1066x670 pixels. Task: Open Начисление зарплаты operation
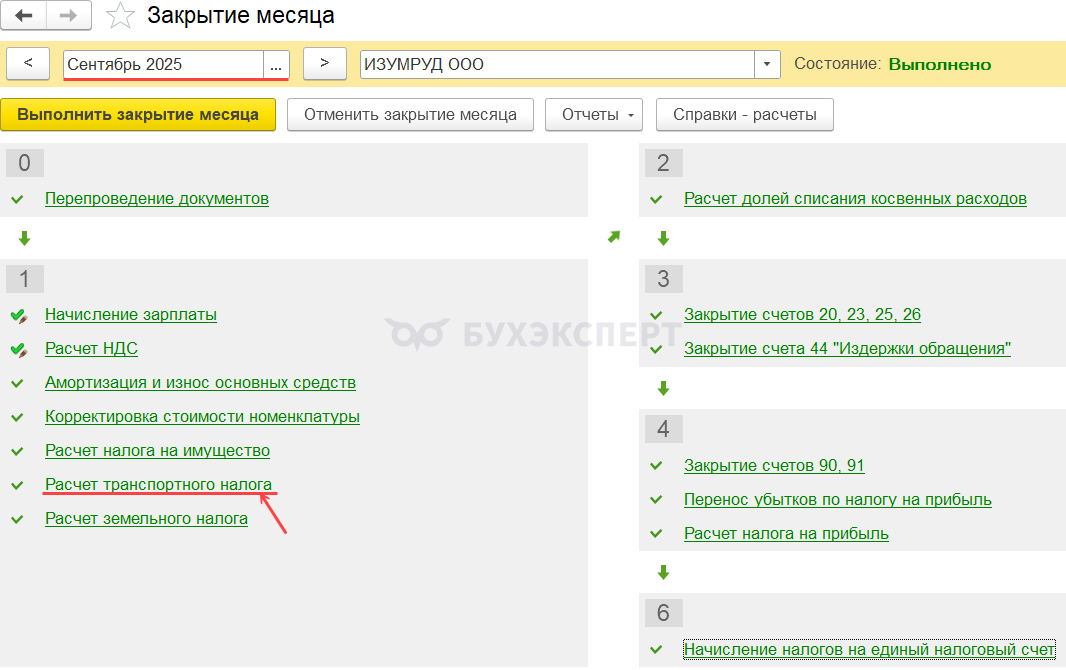[x=131, y=315]
